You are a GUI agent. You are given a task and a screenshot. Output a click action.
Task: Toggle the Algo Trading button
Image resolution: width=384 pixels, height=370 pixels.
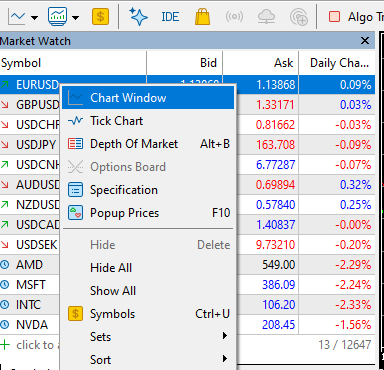[x=355, y=17]
